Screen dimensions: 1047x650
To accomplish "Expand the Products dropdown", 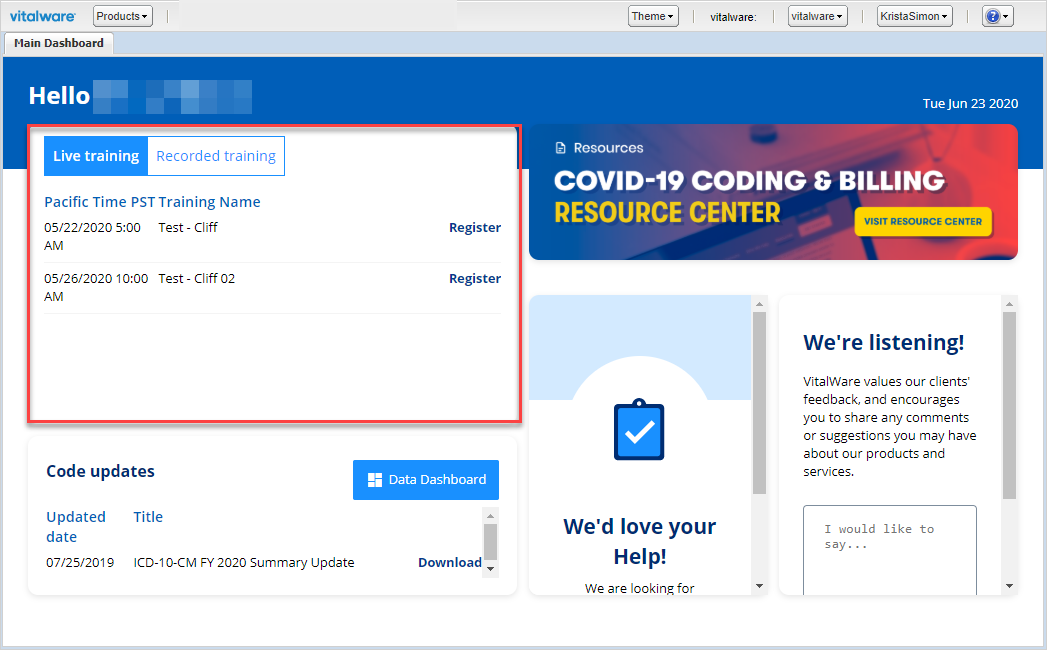I will [x=123, y=16].
